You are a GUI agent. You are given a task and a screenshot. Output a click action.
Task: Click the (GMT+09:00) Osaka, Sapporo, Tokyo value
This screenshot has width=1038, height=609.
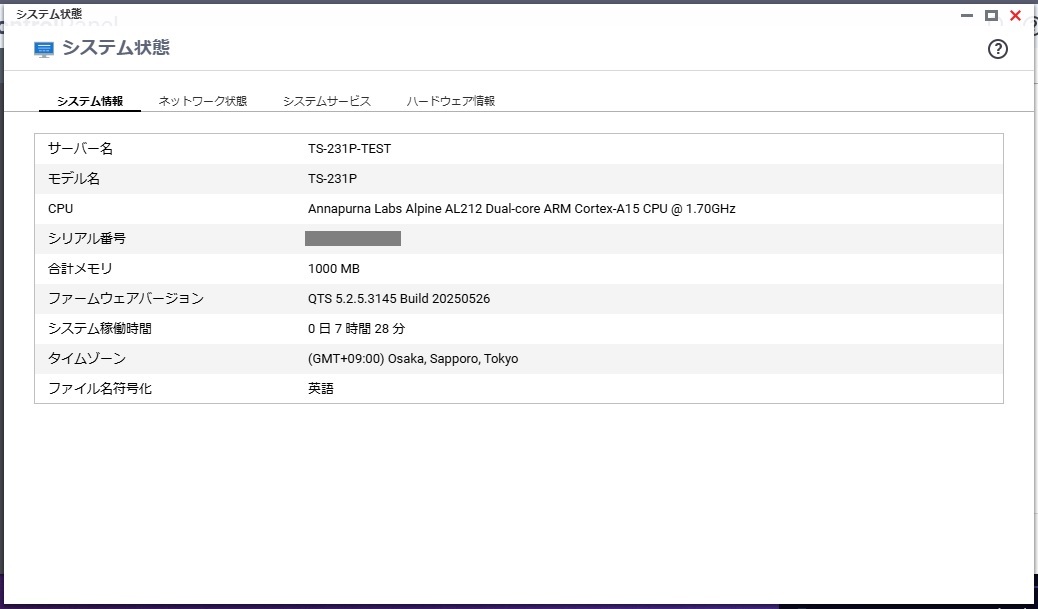413,359
